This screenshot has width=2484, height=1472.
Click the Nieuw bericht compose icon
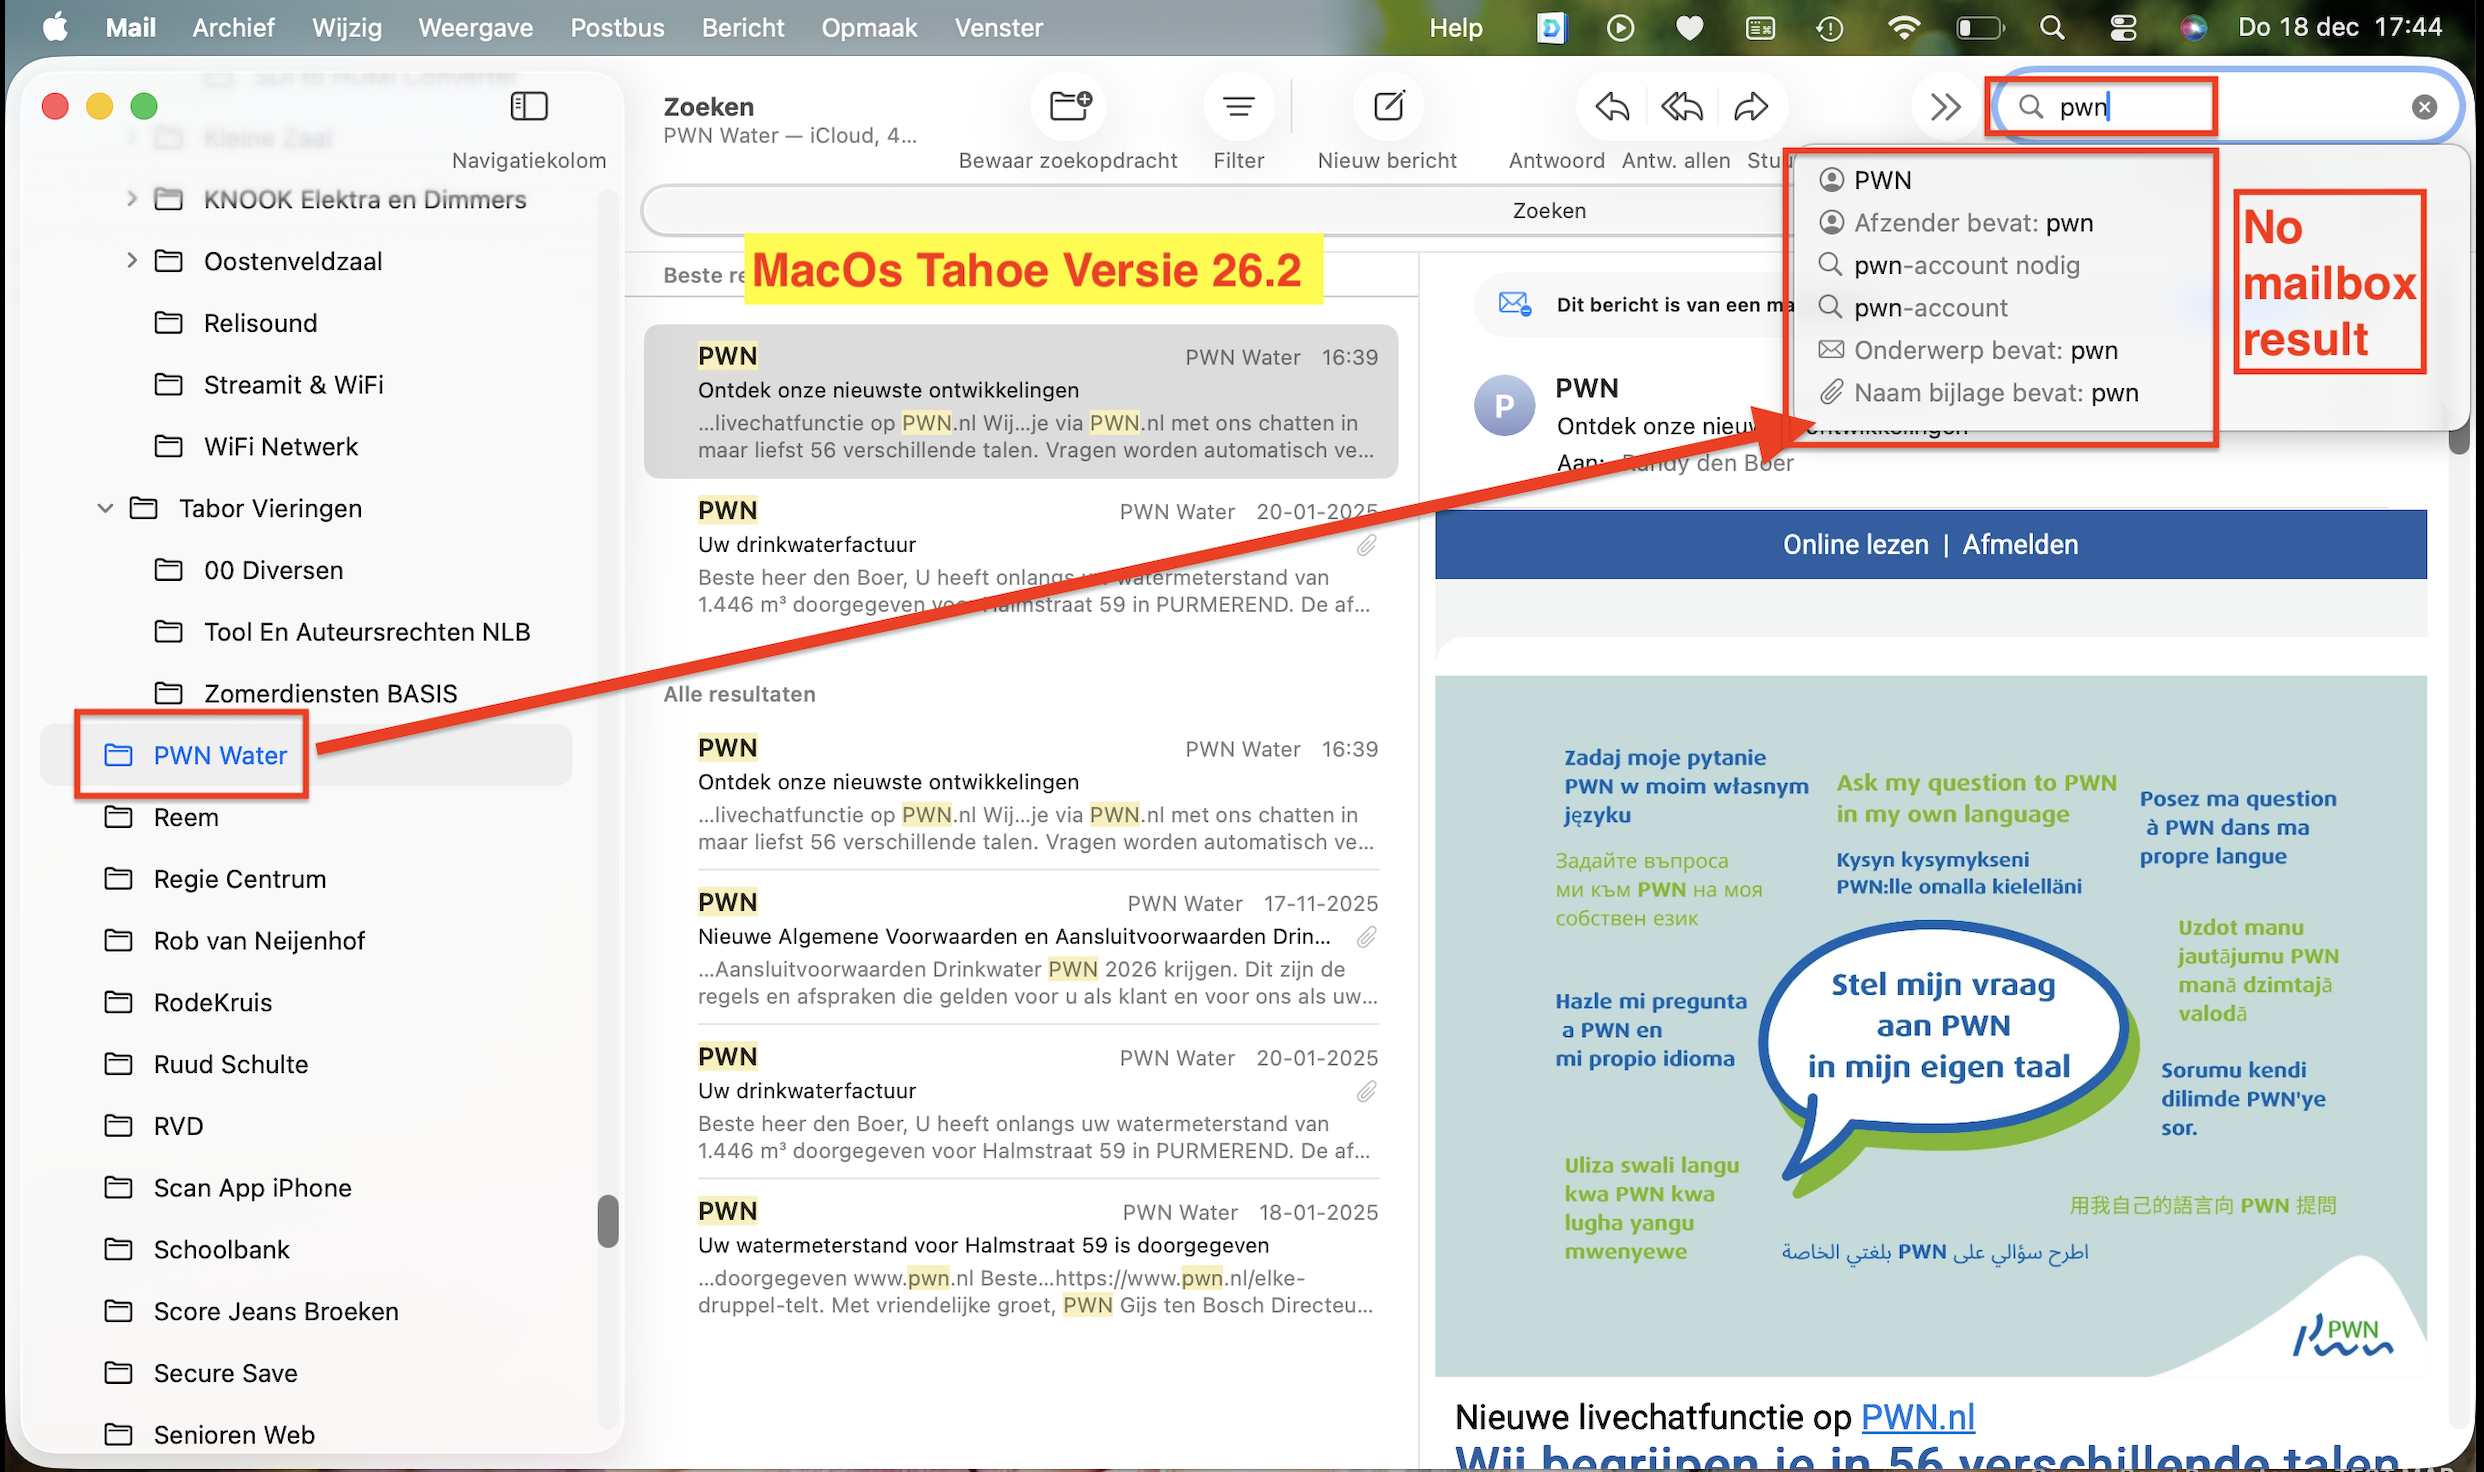pos(1388,106)
